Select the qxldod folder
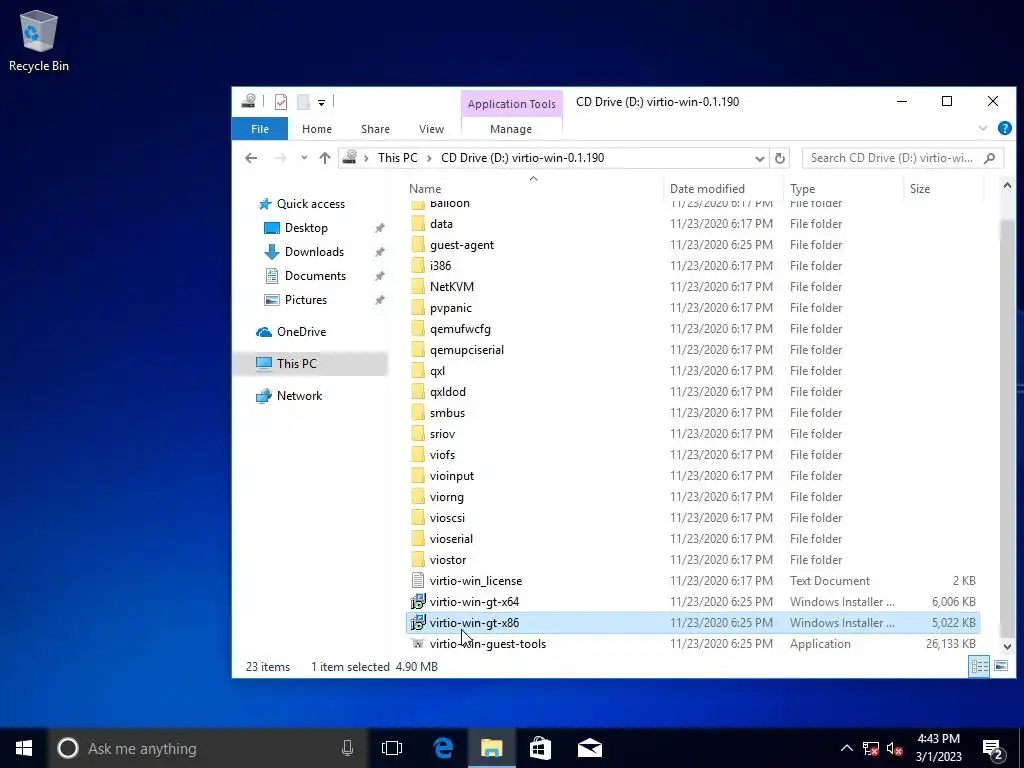This screenshot has width=1024, height=768. (447, 392)
